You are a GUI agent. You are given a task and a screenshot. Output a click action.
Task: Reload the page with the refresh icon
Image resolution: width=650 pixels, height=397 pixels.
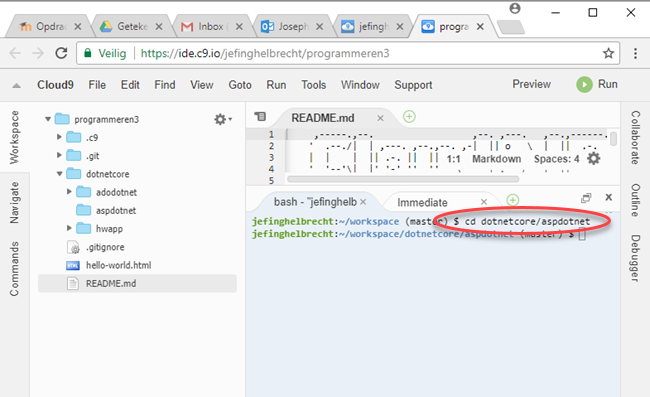pos(61,53)
